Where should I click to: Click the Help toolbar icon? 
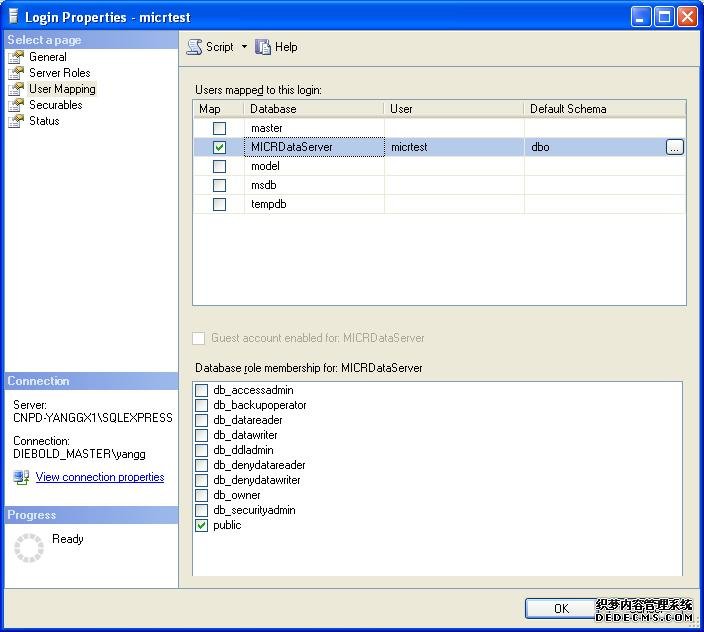click(x=263, y=47)
